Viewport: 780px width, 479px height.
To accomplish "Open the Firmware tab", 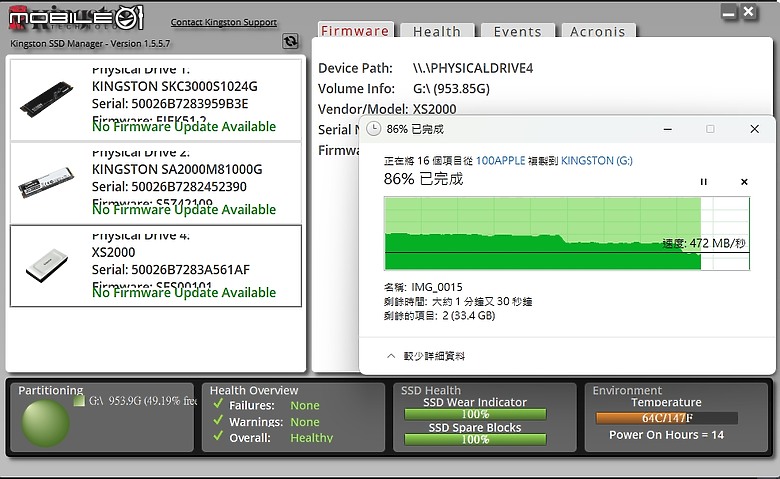I will point(355,30).
